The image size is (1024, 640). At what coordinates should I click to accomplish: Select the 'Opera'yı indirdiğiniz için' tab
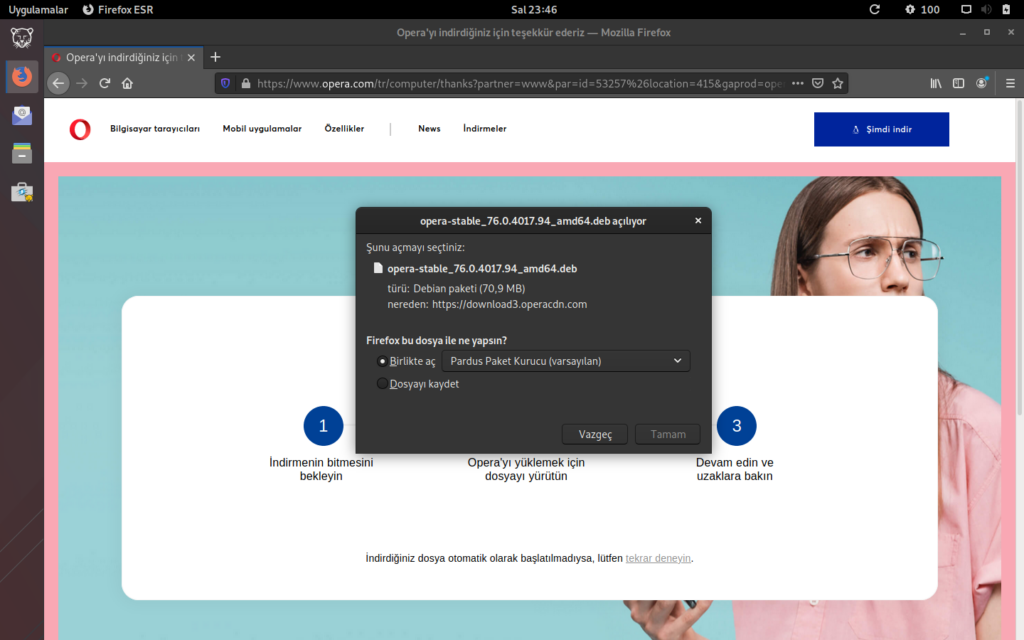123,57
